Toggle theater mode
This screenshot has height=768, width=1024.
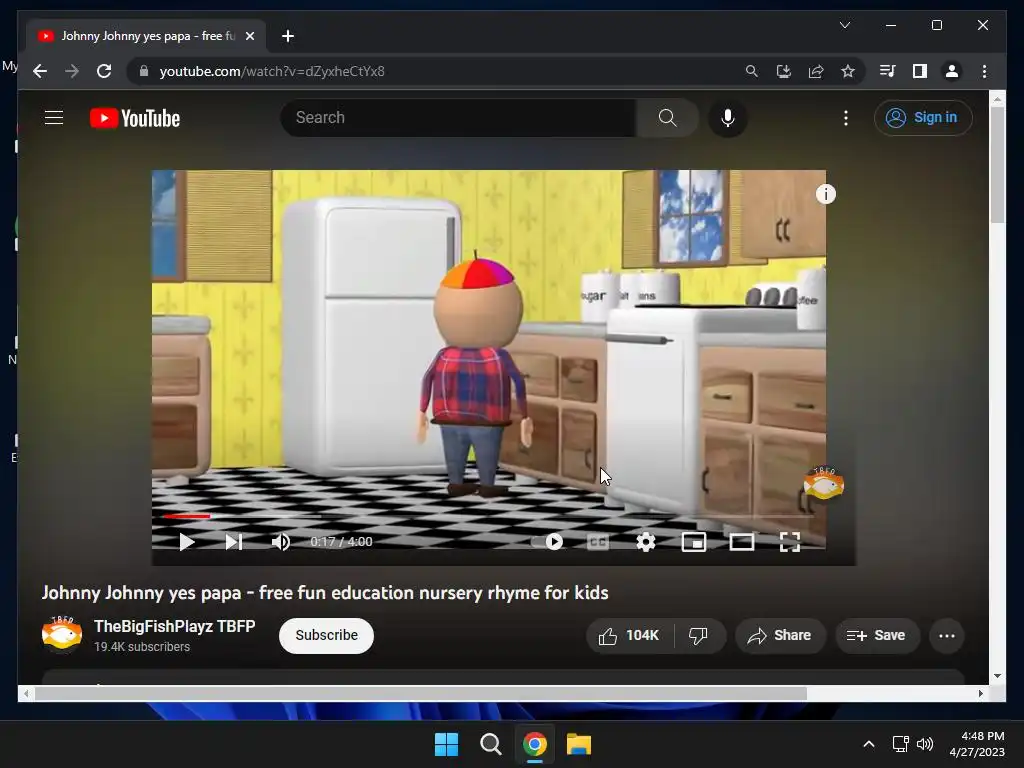(742, 542)
